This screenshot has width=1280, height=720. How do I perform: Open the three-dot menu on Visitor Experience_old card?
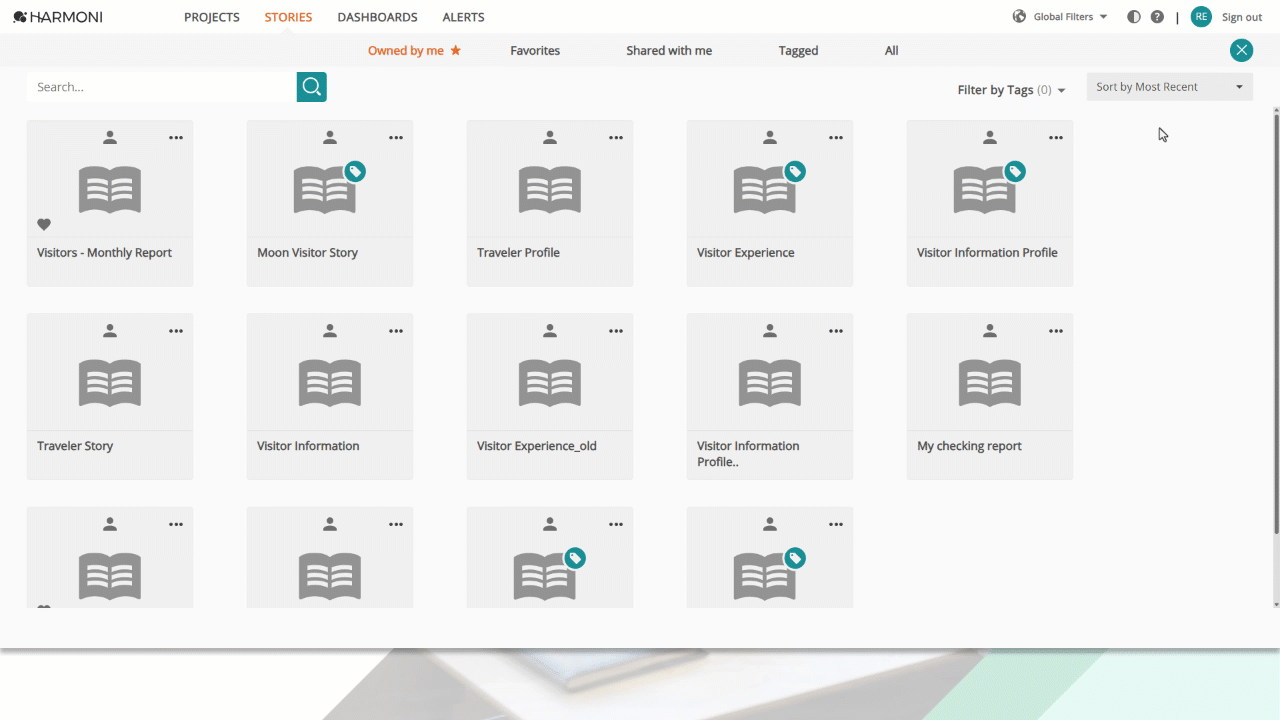616,330
